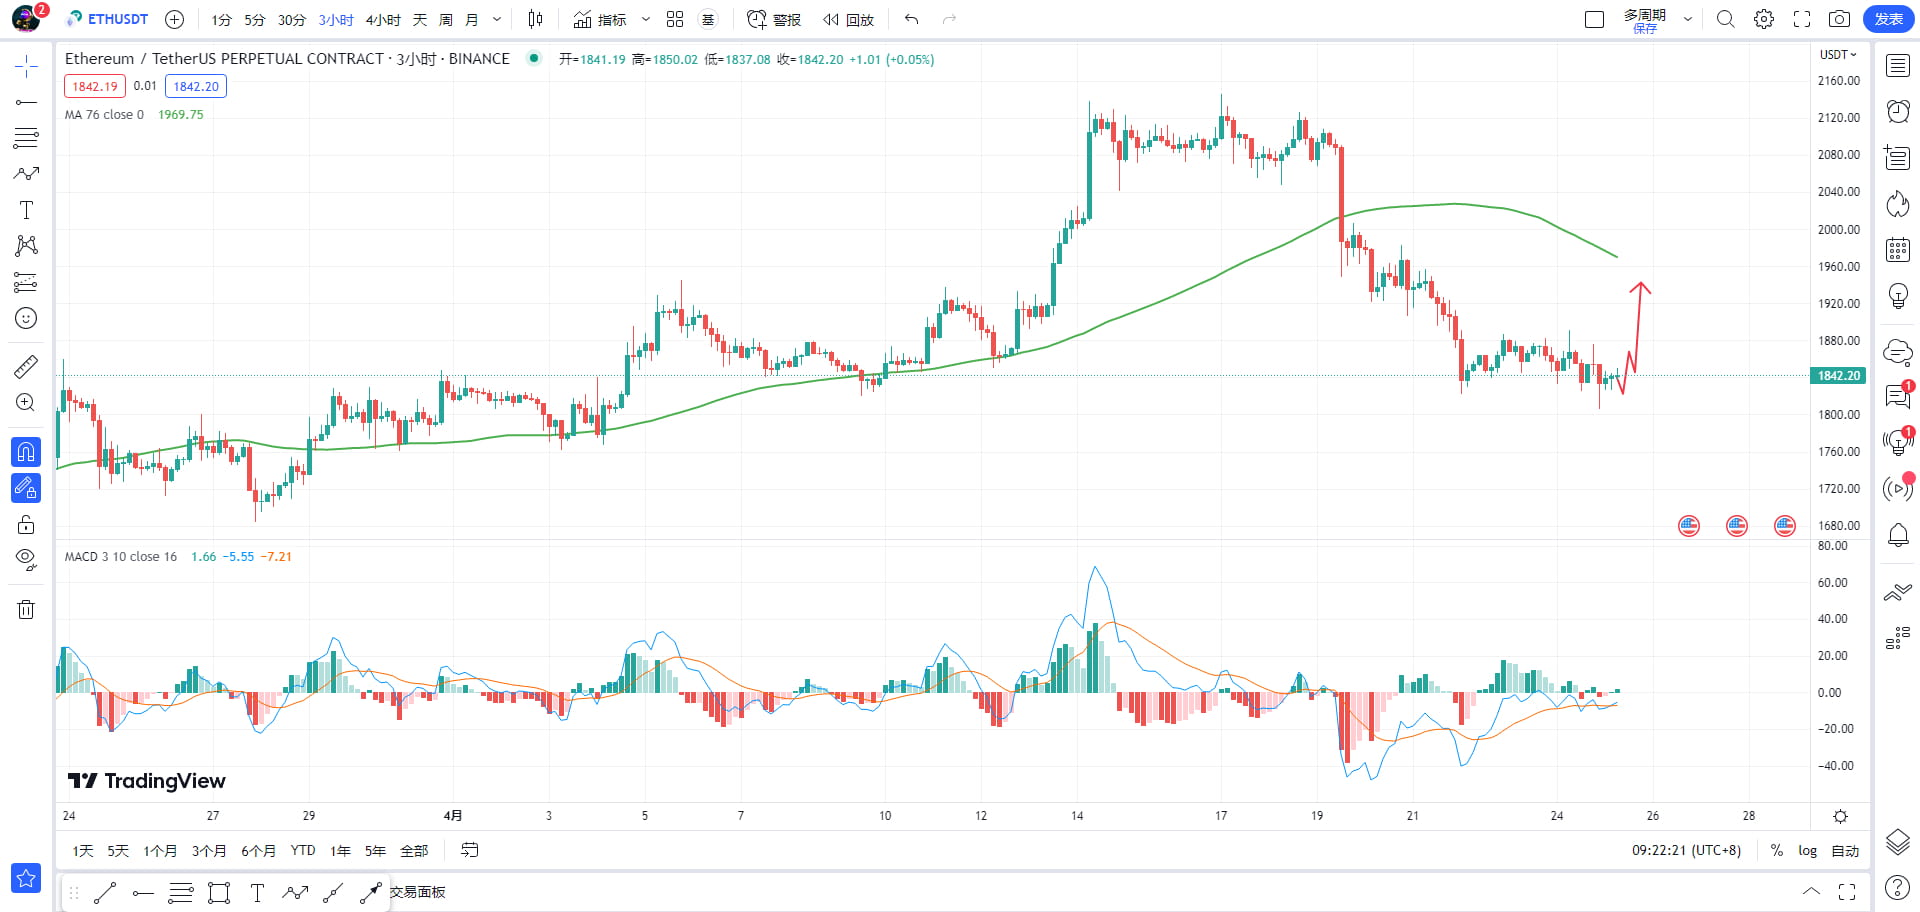The image size is (1920, 912).
Task: Switch to 天 daily timeframe
Action: 420,19
